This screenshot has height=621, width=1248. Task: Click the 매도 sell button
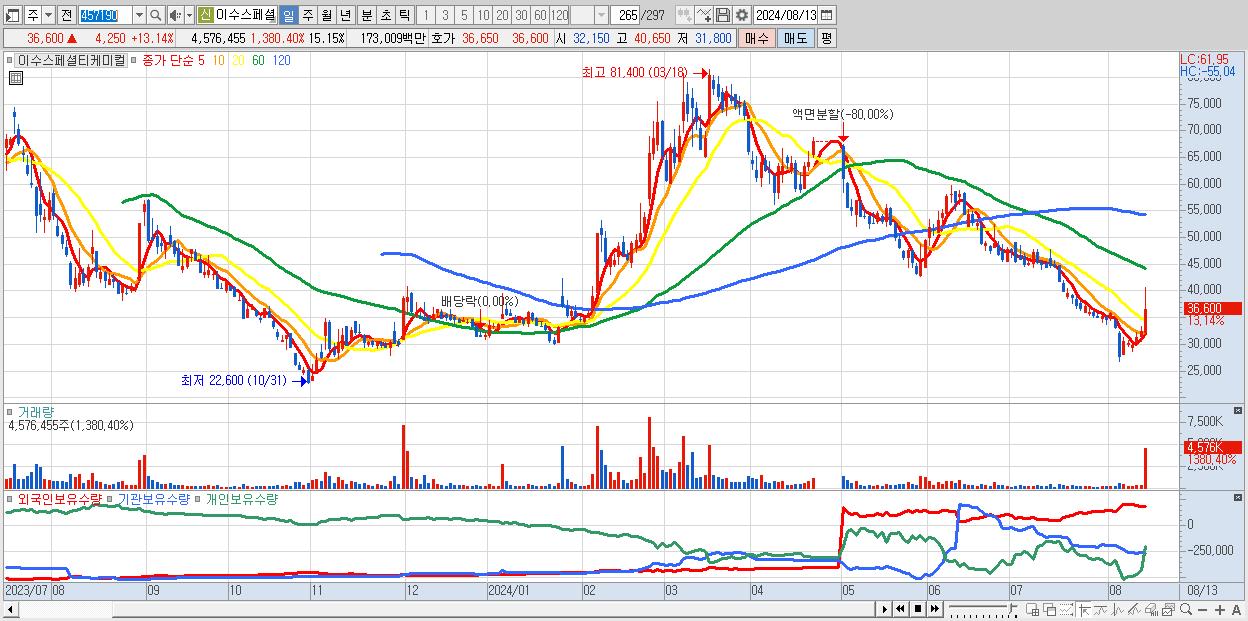(796, 38)
